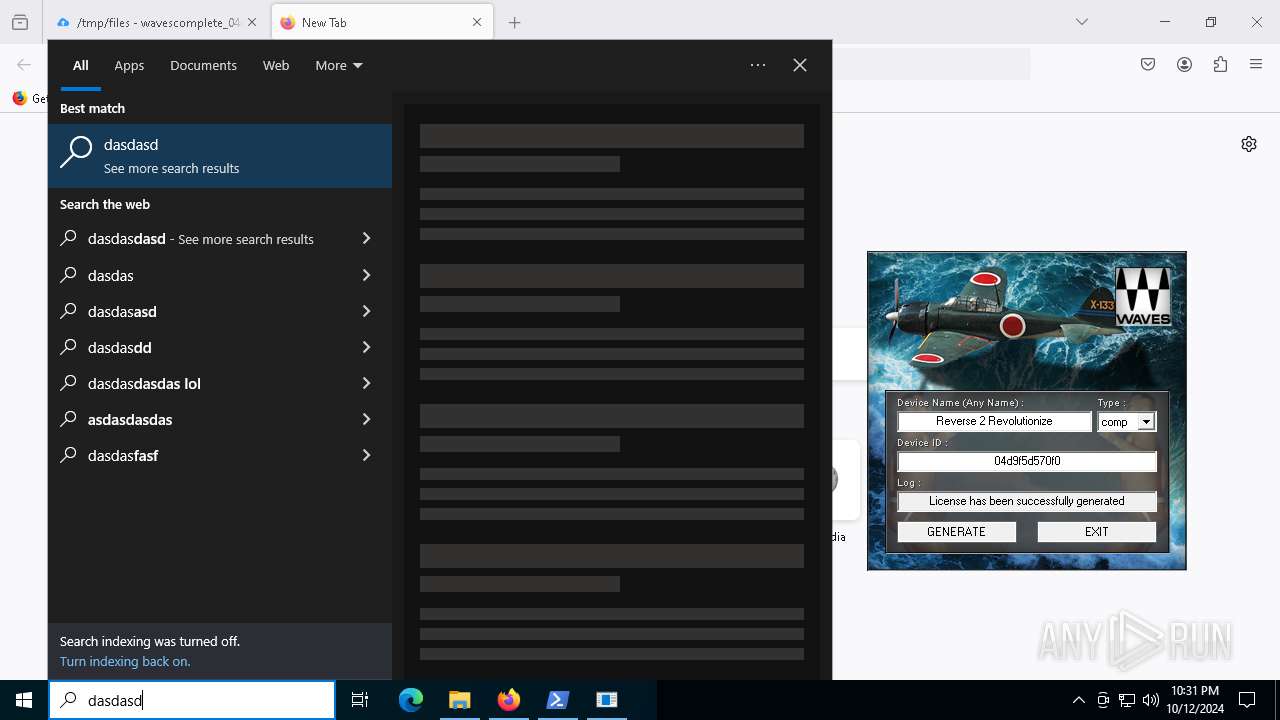Click the Log message field in keygen

click(x=1027, y=501)
